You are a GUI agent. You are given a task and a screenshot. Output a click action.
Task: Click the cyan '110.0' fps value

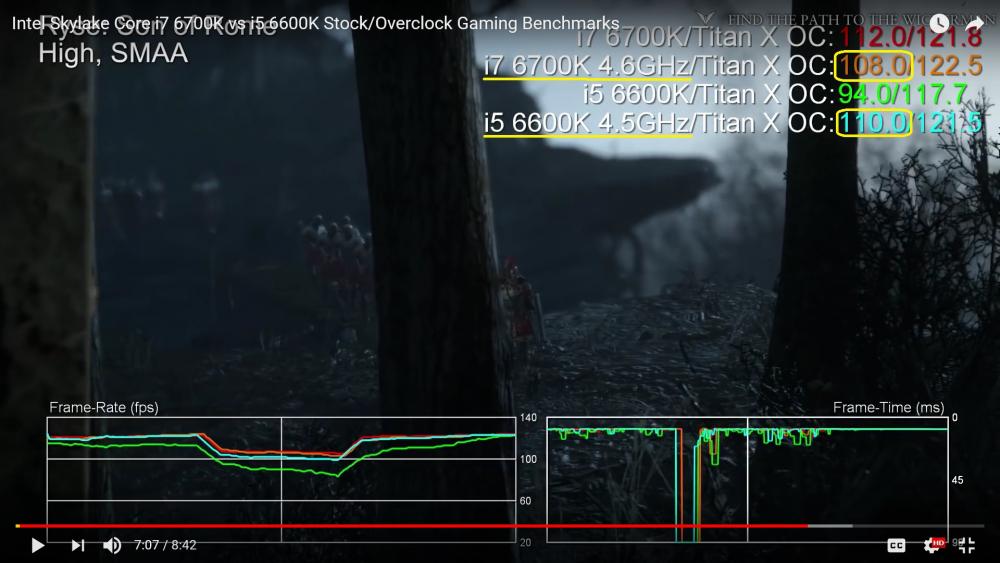(874, 122)
